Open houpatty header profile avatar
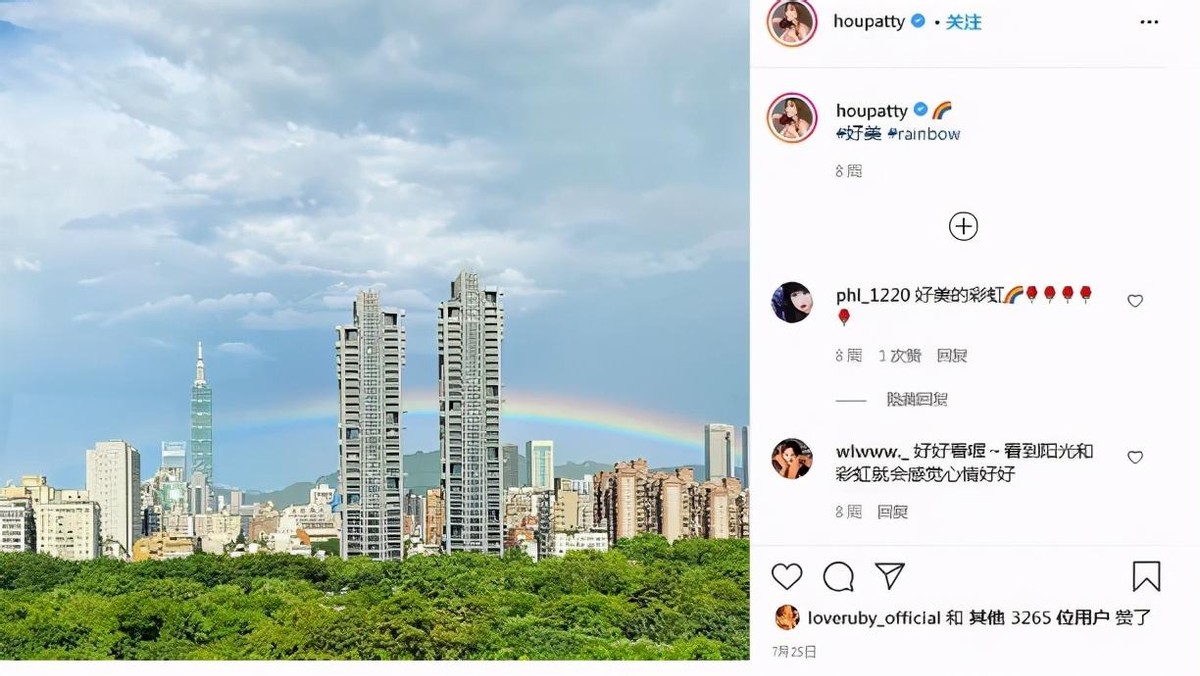The image size is (1200, 676). pyautogui.click(x=792, y=22)
